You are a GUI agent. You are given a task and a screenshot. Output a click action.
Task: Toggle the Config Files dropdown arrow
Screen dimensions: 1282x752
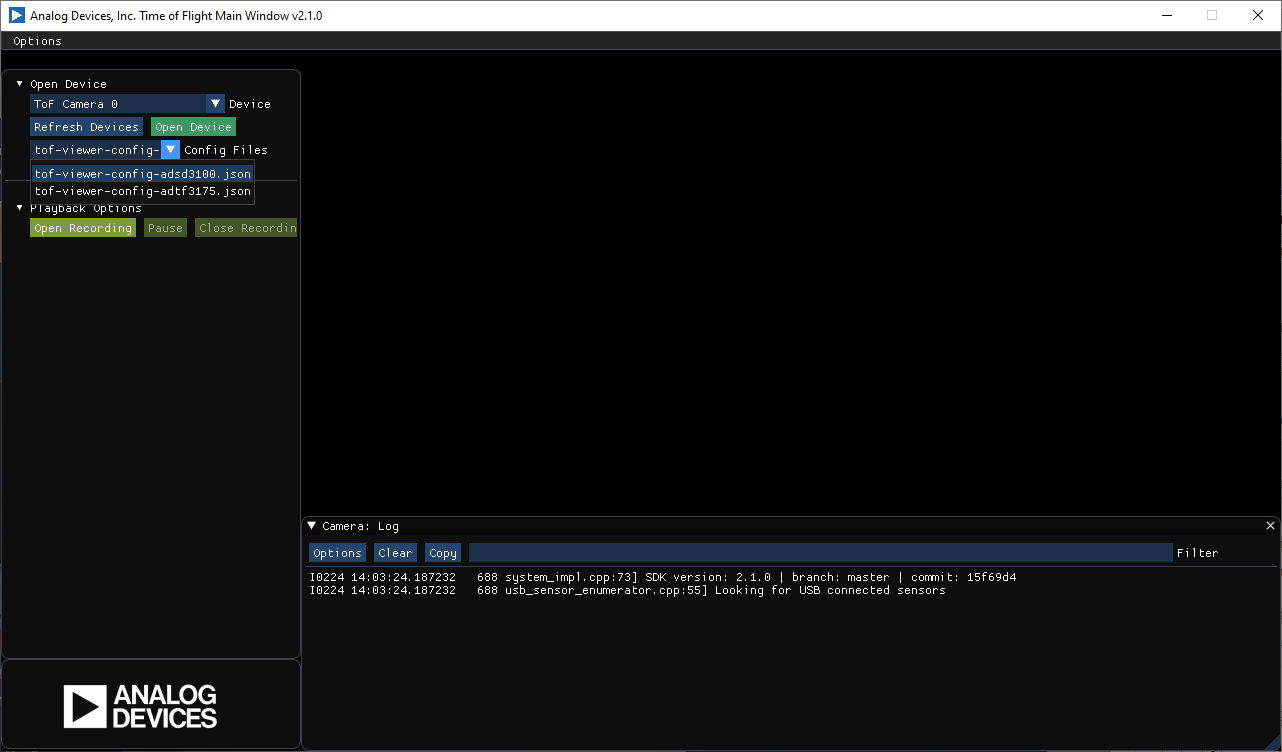(x=170, y=150)
